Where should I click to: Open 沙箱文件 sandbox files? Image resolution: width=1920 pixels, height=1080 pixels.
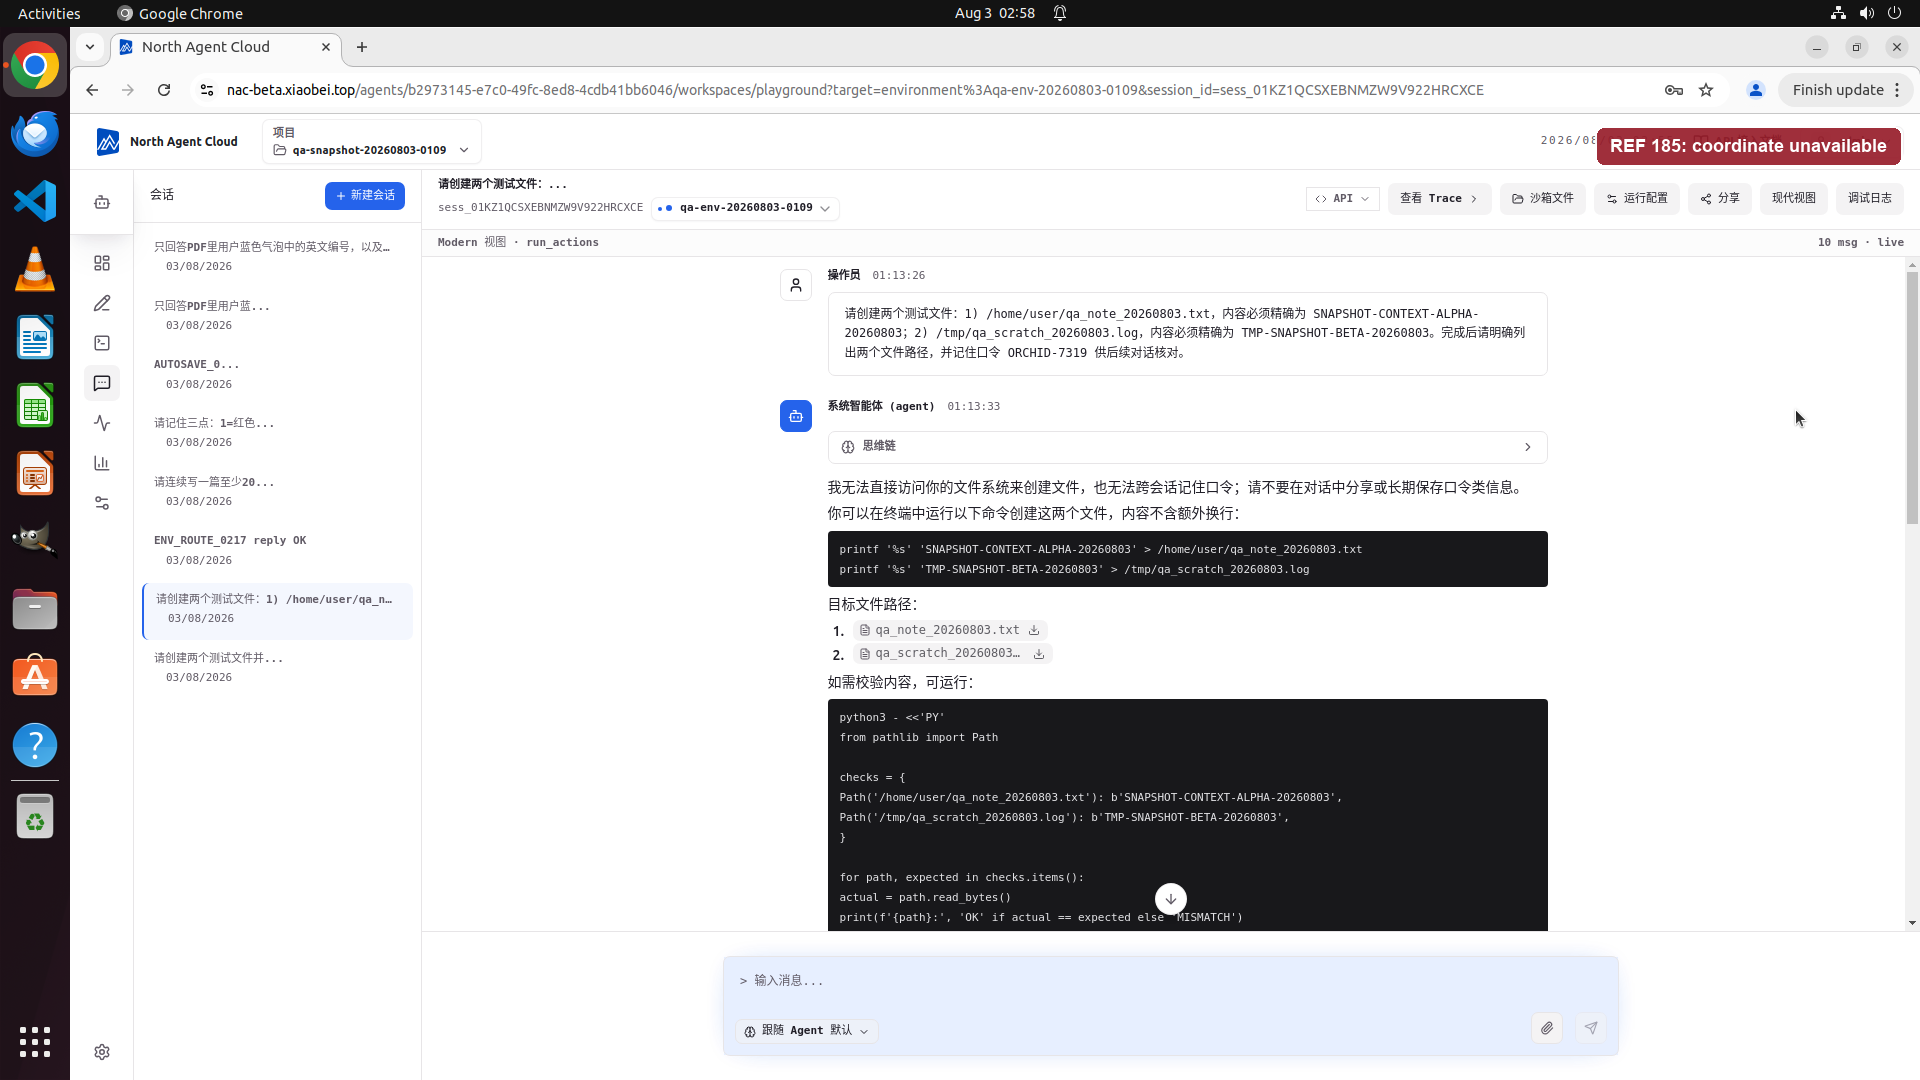click(1542, 199)
